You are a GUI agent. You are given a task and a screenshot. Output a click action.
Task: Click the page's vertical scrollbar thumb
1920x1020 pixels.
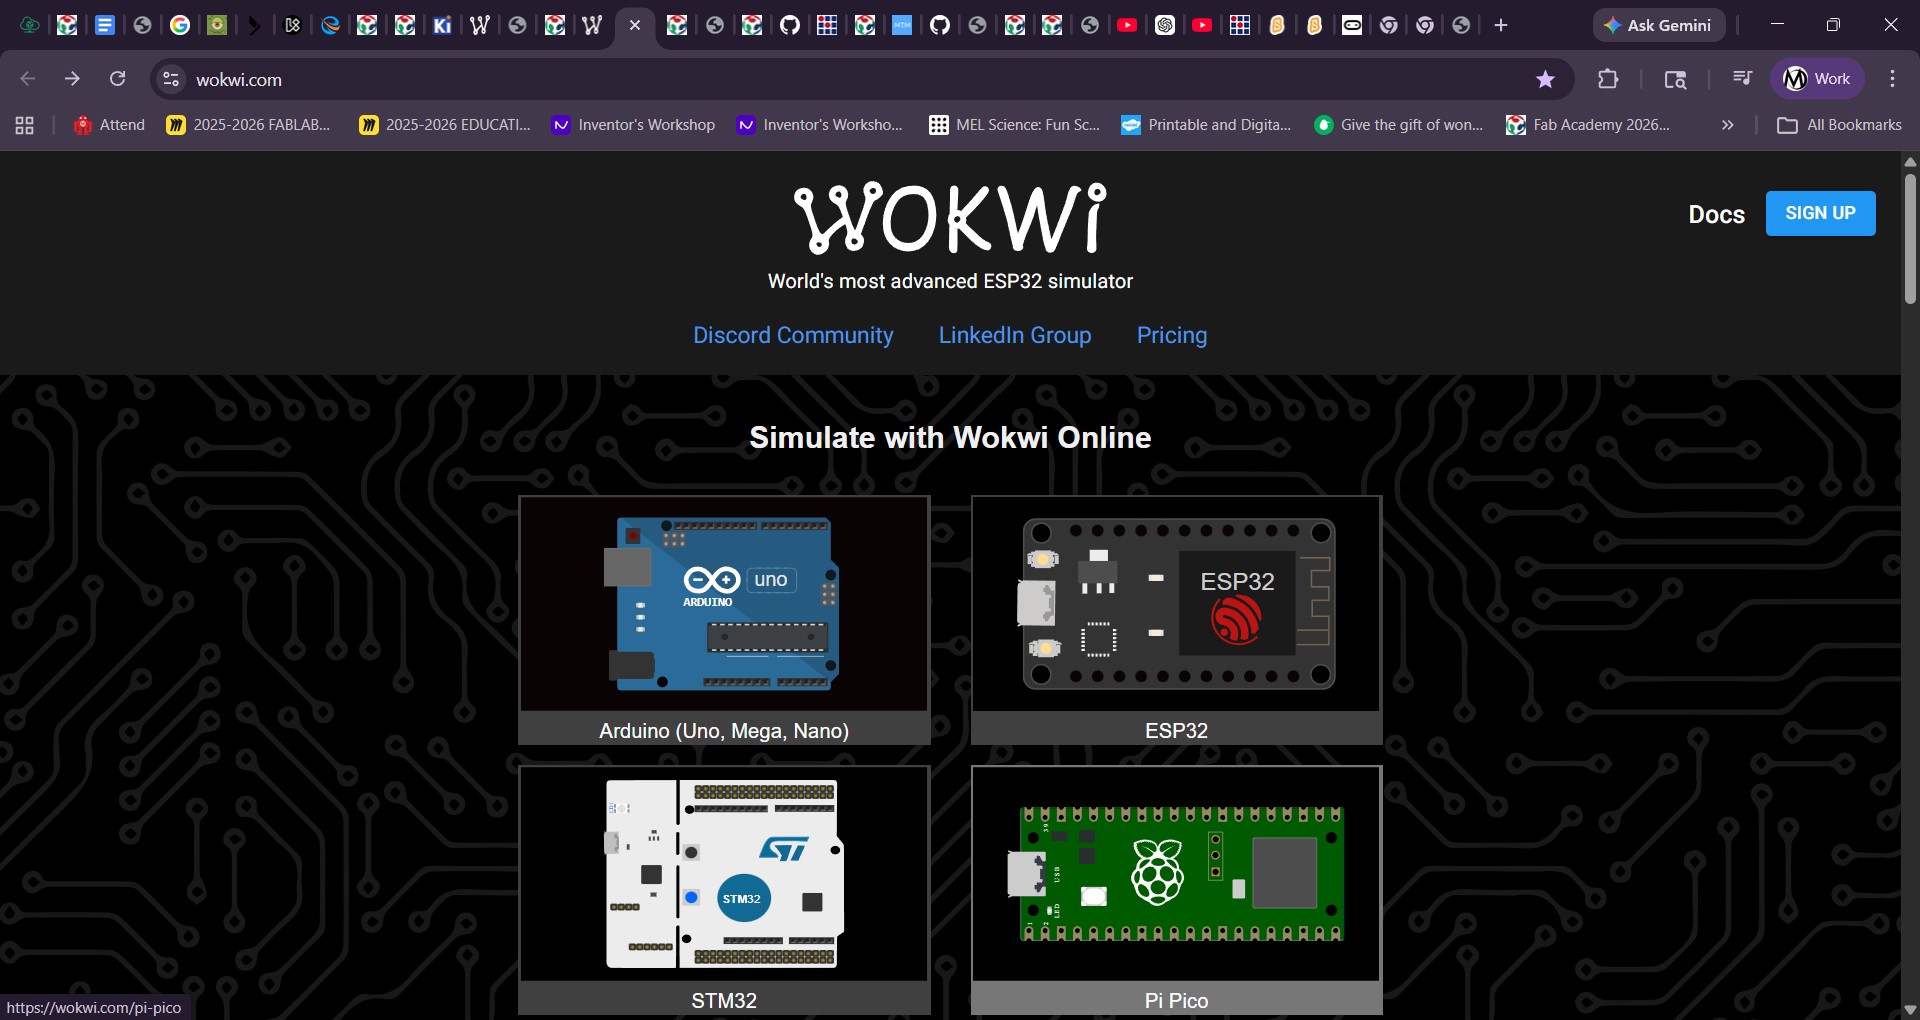pos(1910,238)
